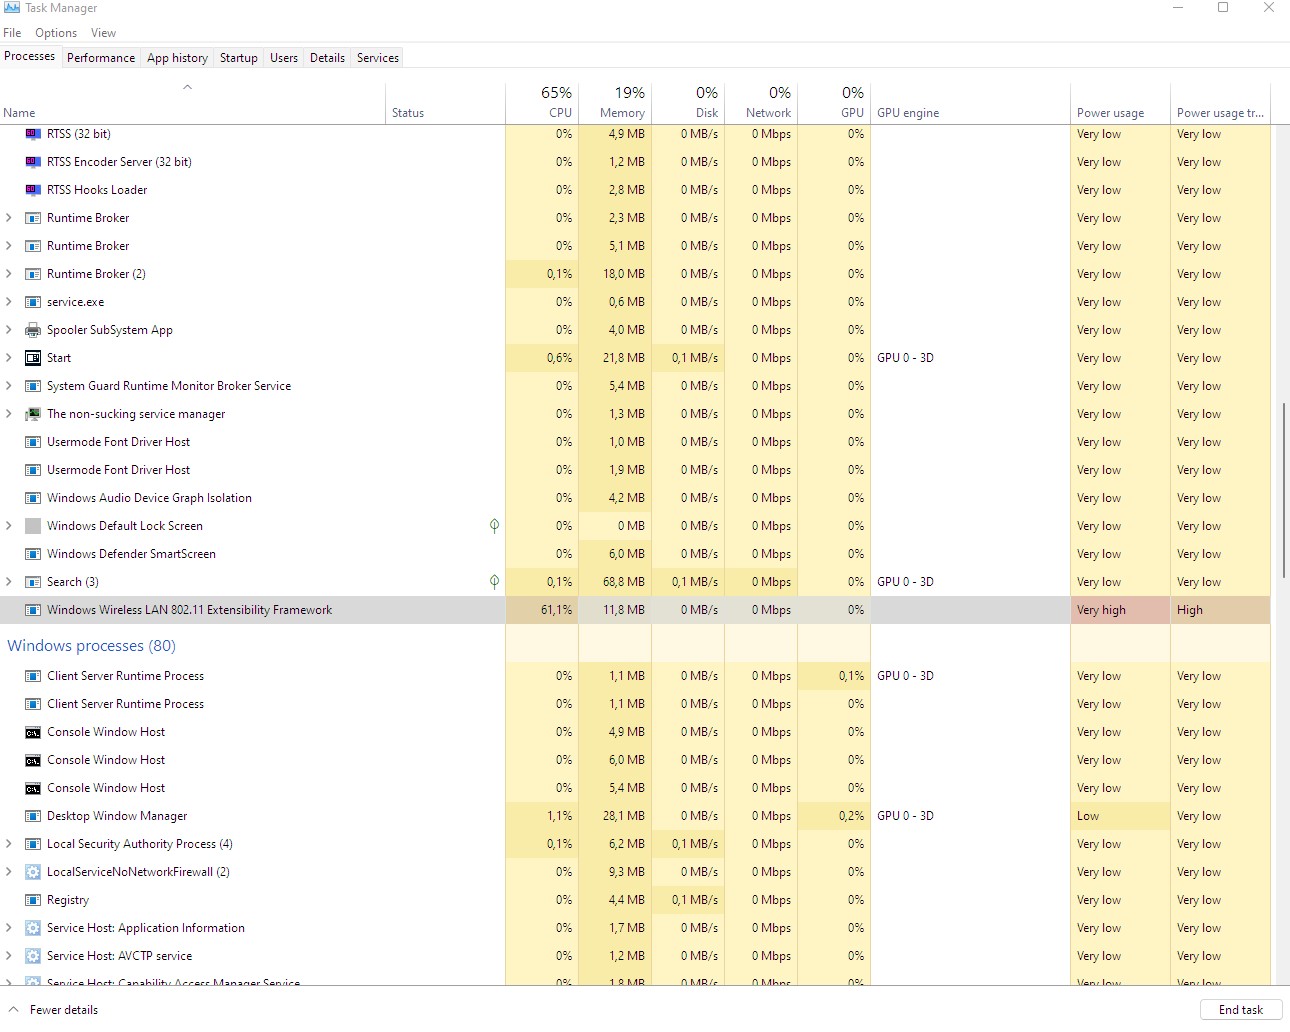The width and height of the screenshot is (1290, 1032).
Task: Click the non-sucking service manager icon
Action: (x=33, y=414)
